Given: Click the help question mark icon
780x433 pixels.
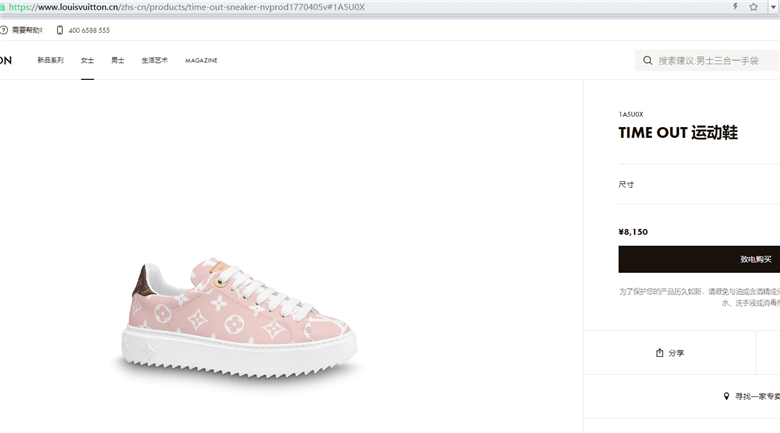Looking at the screenshot, I should pos(3,30).
